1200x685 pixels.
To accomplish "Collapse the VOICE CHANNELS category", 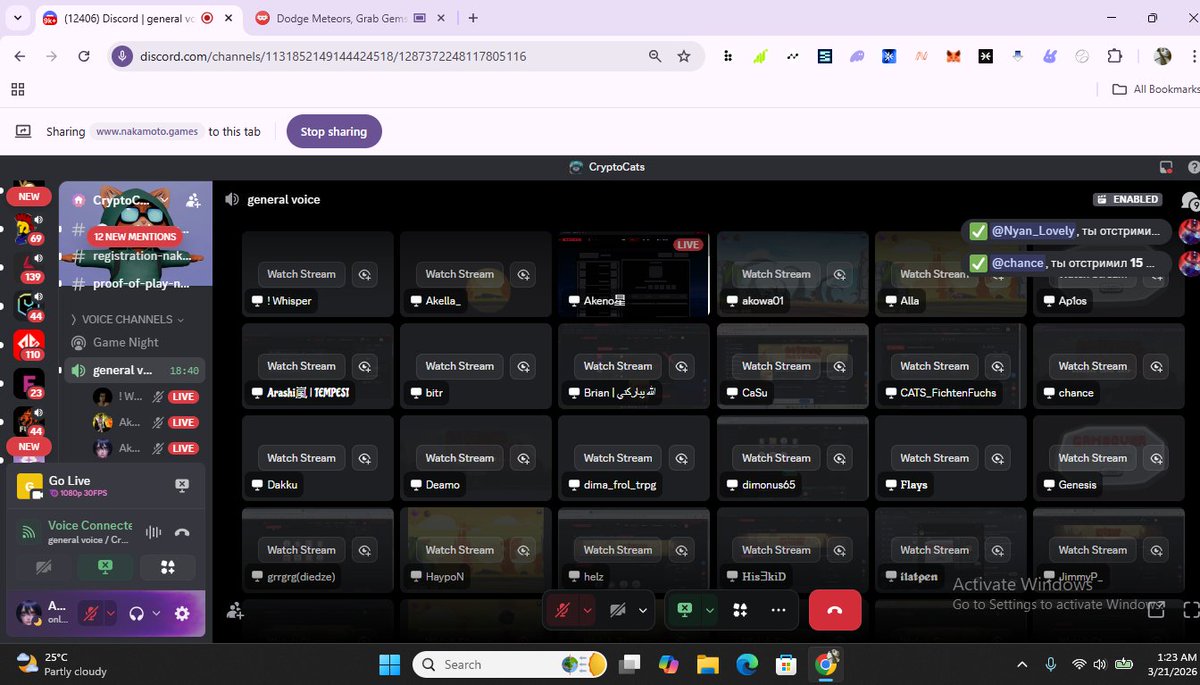I will pyautogui.click(x=127, y=319).
